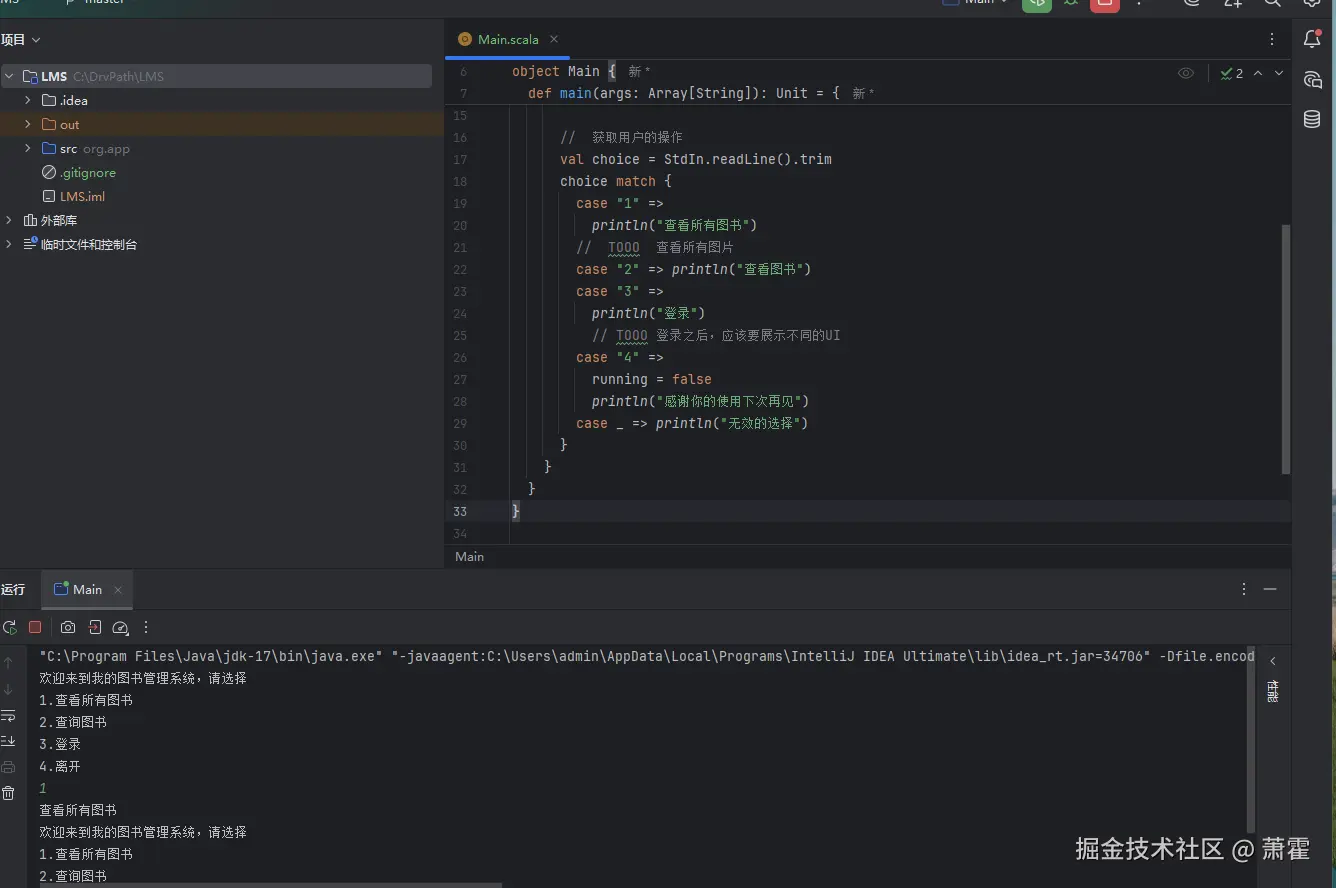The height and width of the screenshot is (888, 1336).
Task: Click 'case _ => println("无效的选择")' line
Action: [692, 423]
